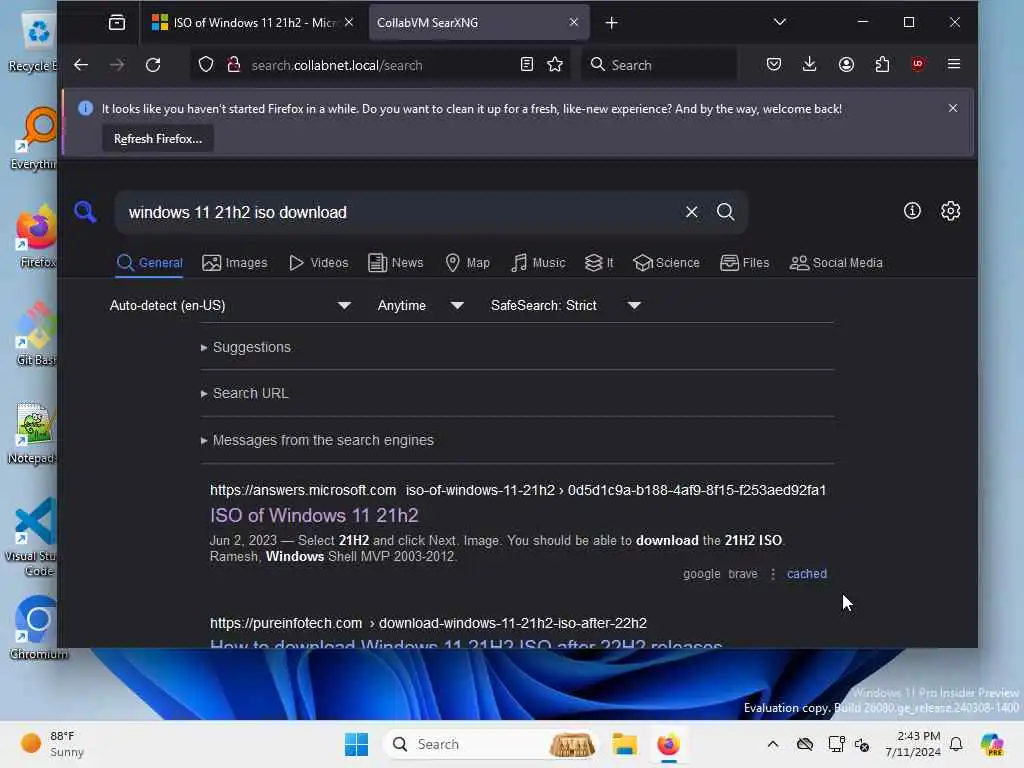The image size is (1024, 768).
Task: Open File Explorer from taskbar
Action: (624, 744)
